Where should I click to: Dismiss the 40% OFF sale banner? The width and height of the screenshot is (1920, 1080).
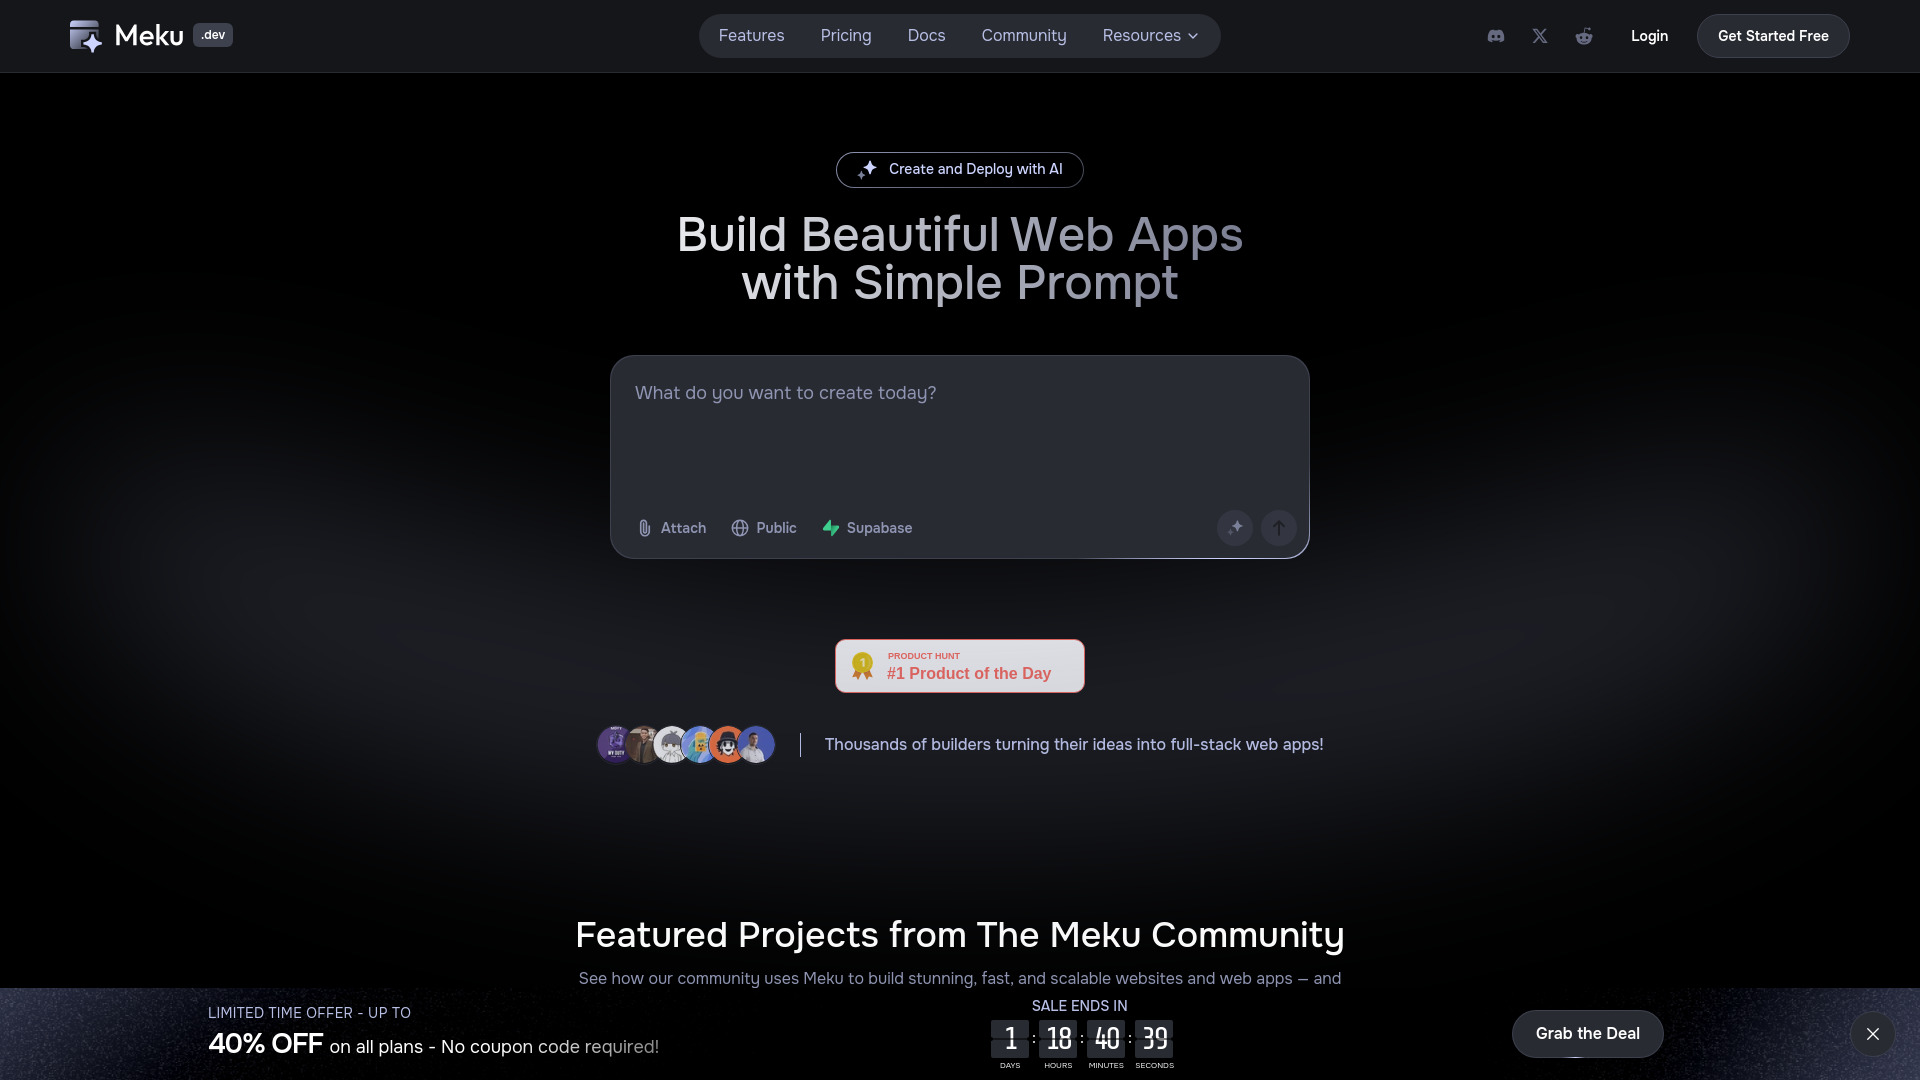1872,1034
